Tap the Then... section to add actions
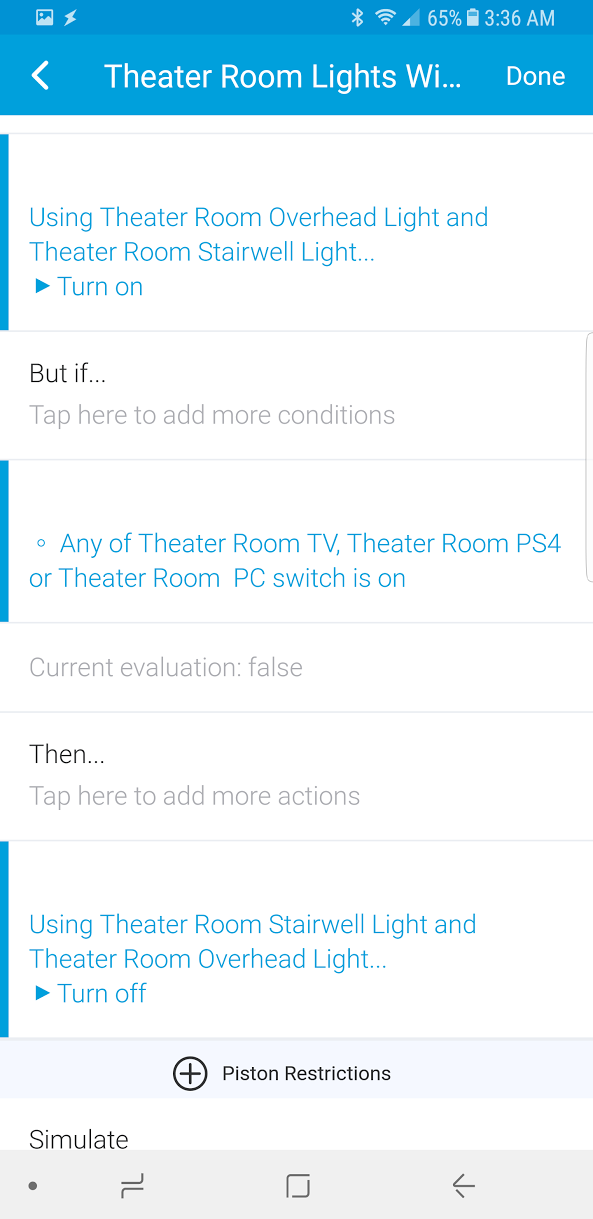The image size is (593, 1219). click(296, 776)
